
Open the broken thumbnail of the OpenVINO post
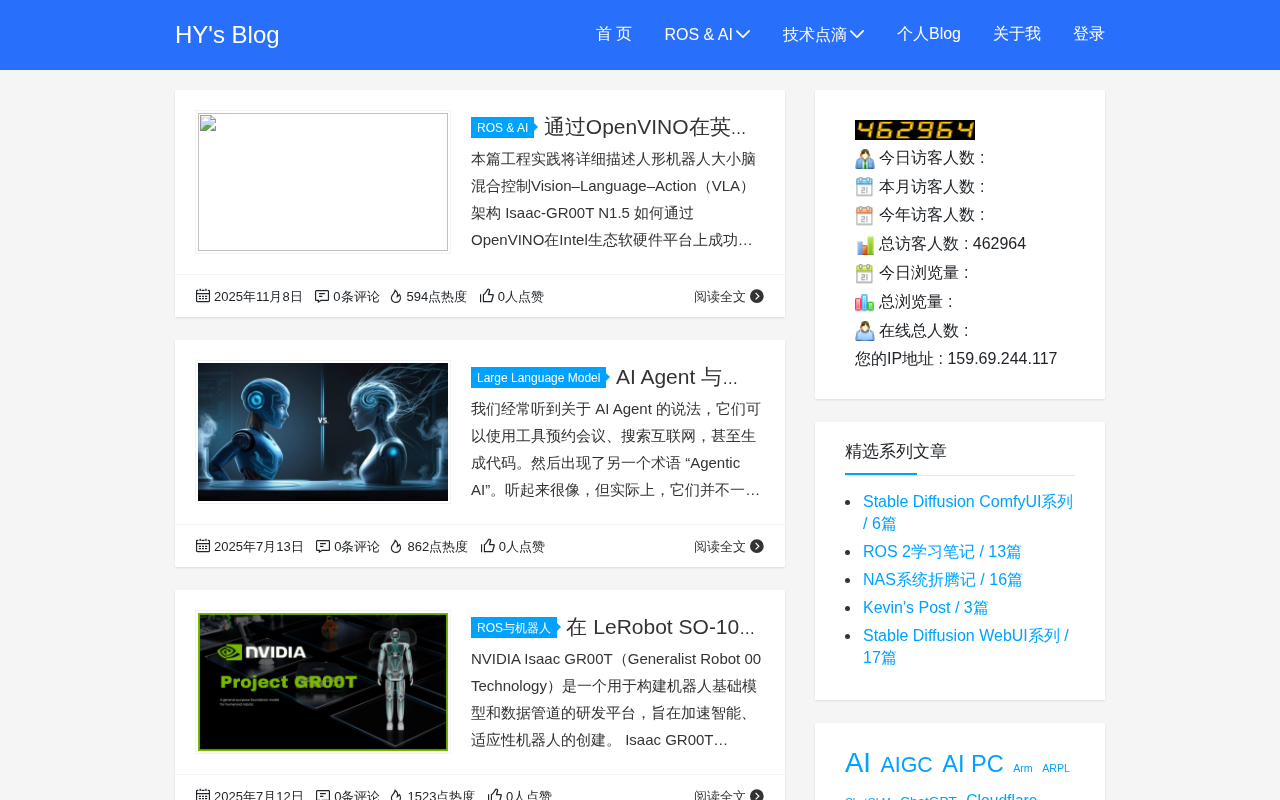323,182
